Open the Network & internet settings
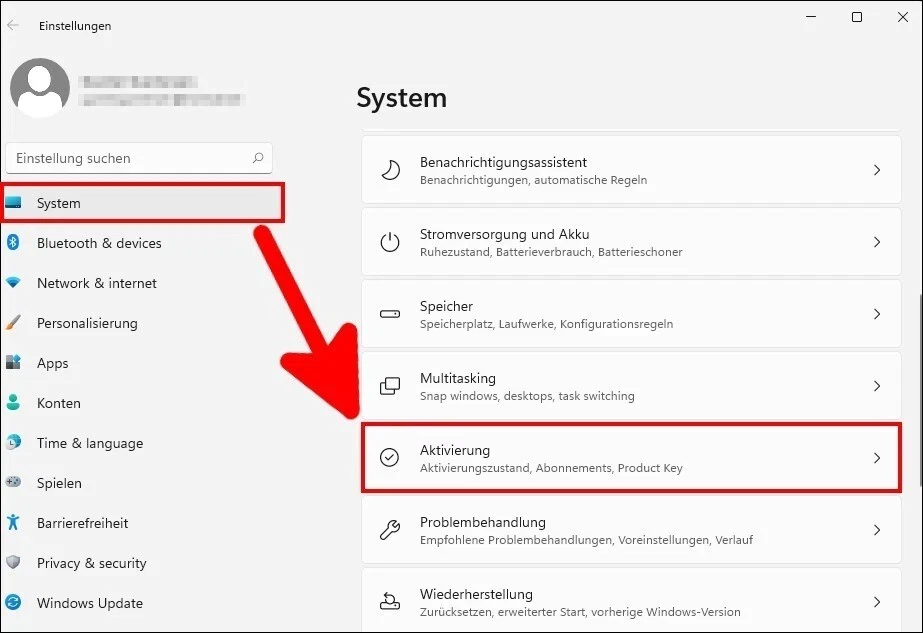The image size is (923, 633). (96, 283)
